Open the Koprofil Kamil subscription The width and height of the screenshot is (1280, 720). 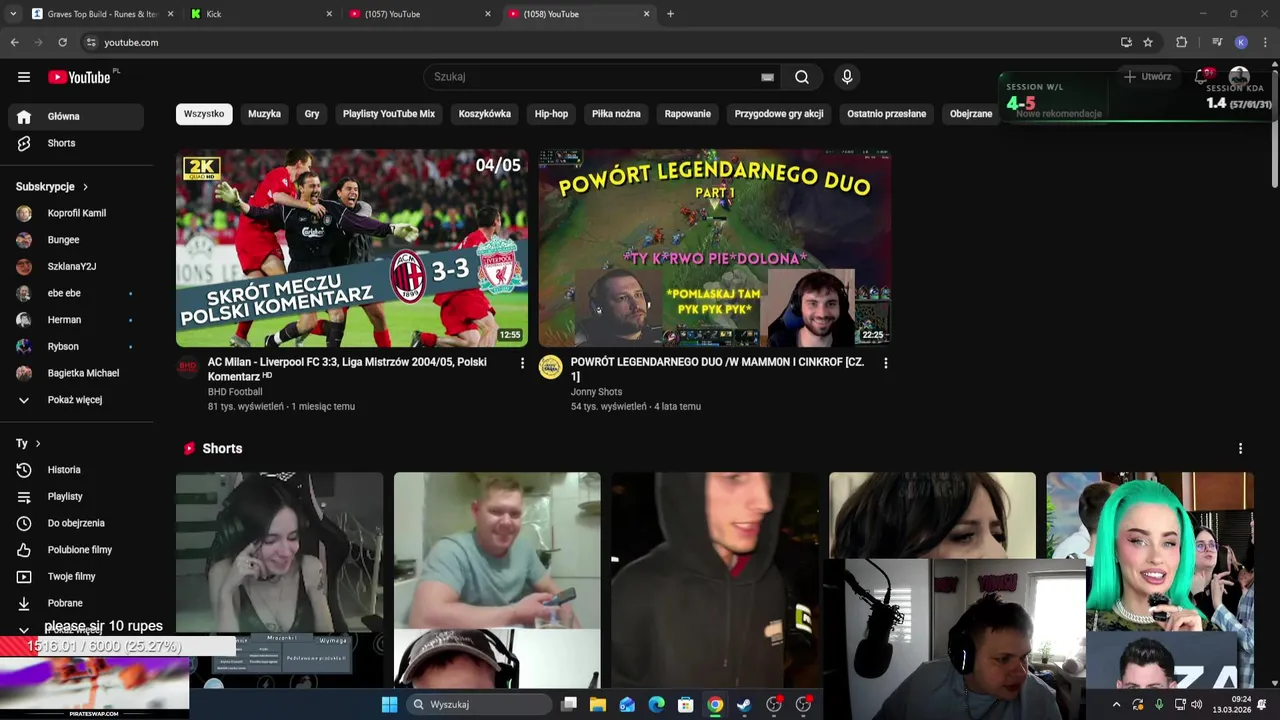[76, 213]
